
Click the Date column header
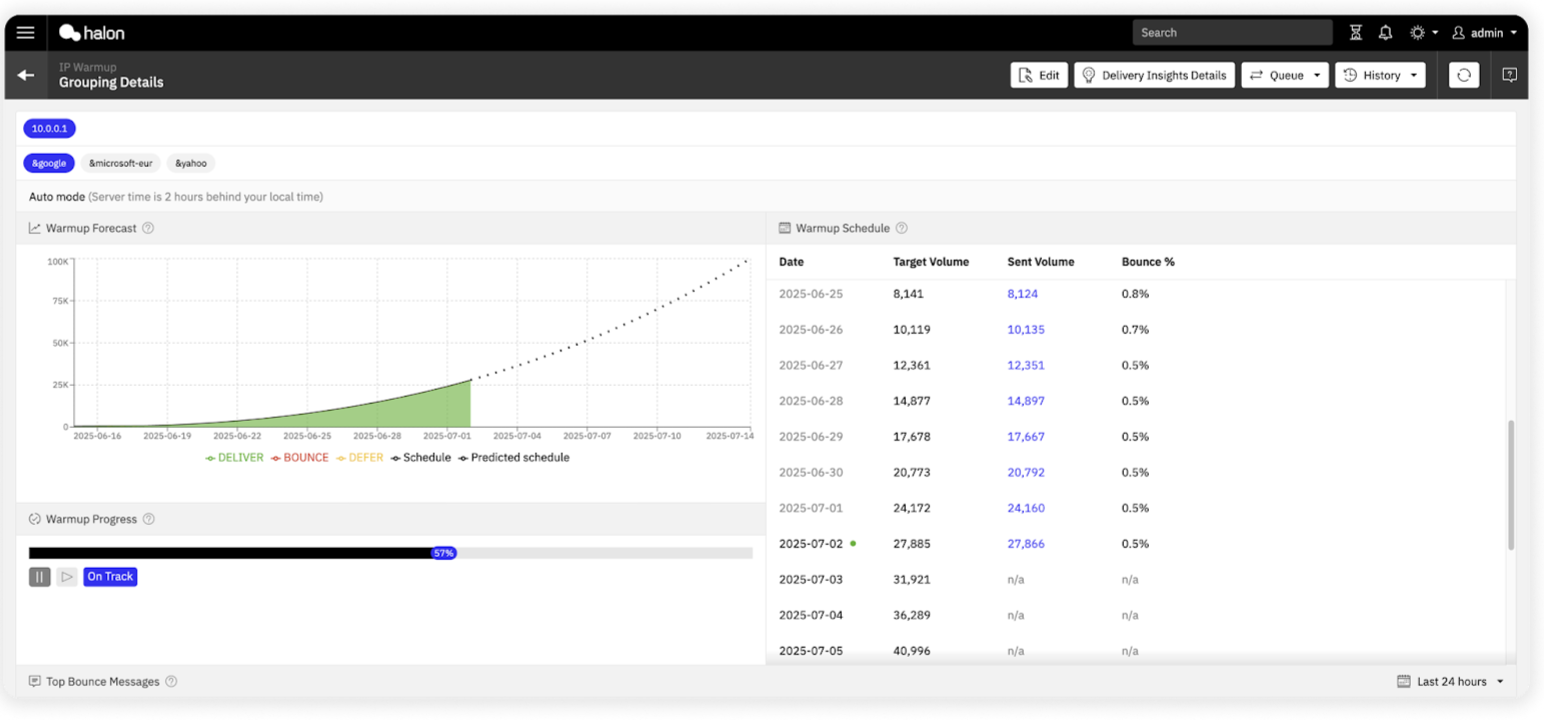click(791, 262)
